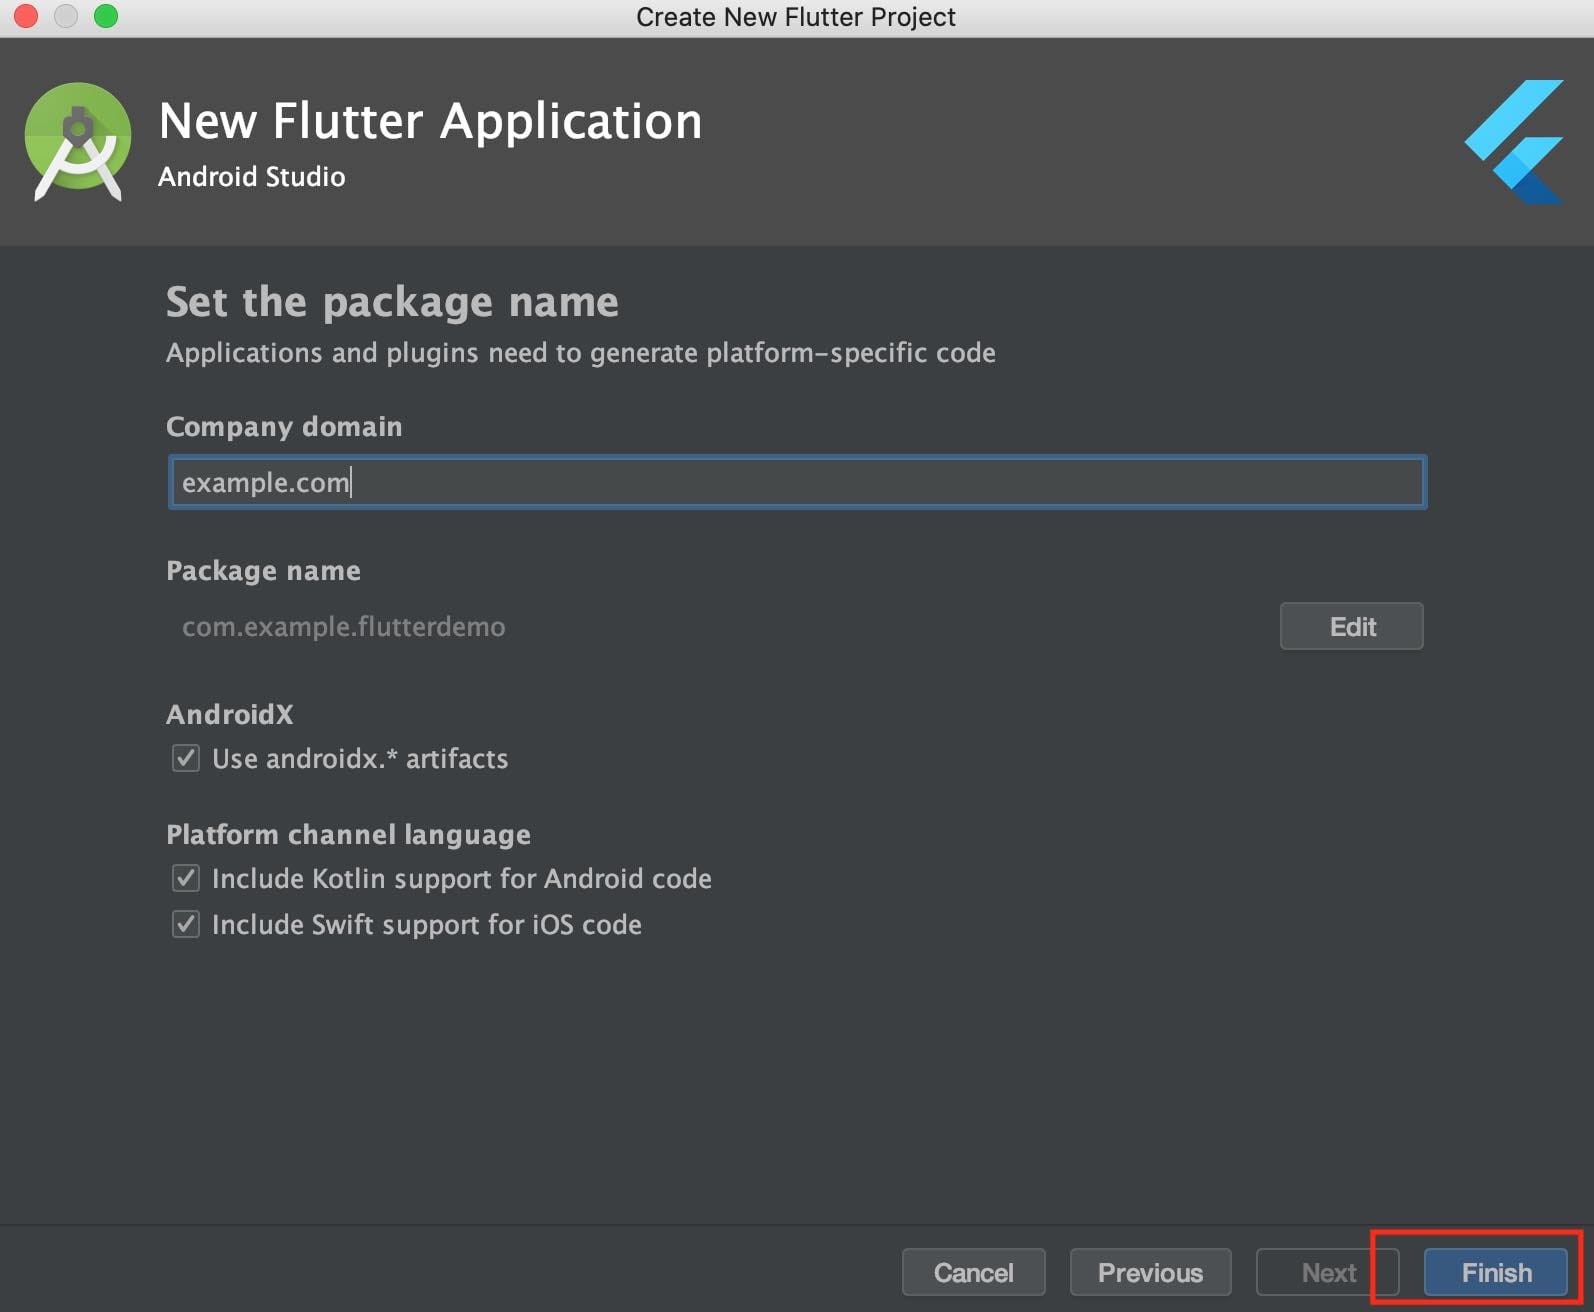Click the disabled Next button

coord(1328,1272)
